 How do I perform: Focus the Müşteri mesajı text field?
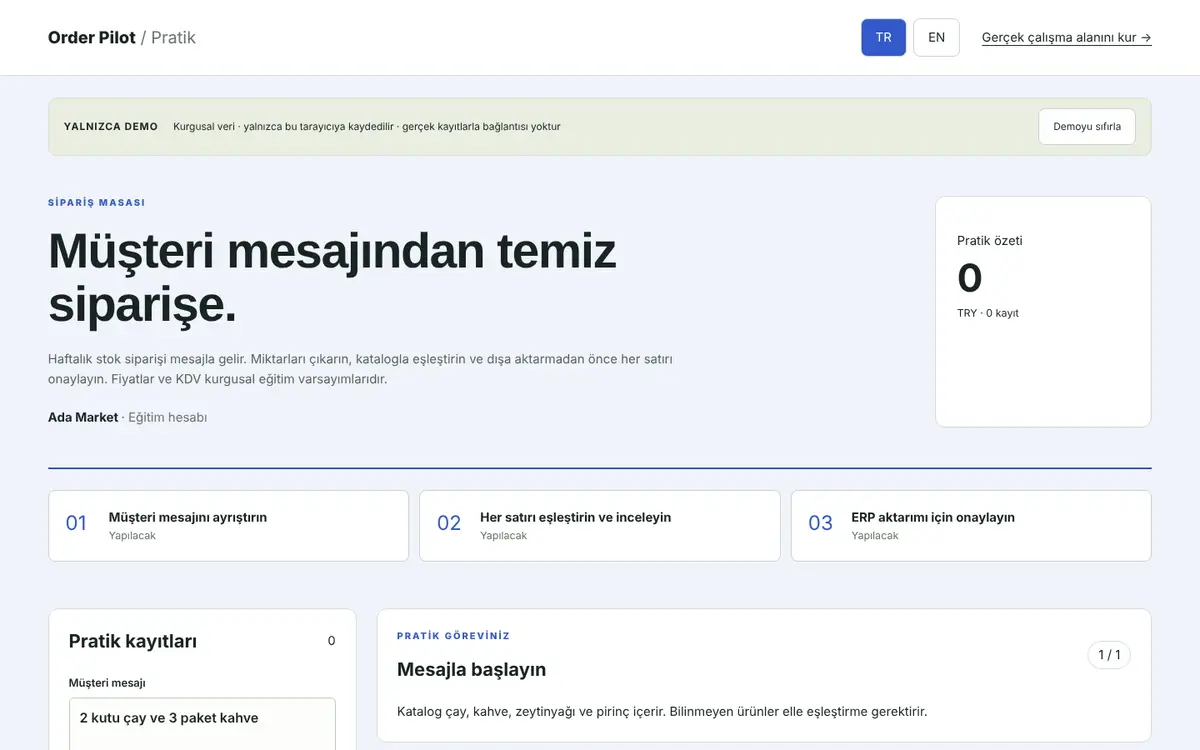[202, 724]
